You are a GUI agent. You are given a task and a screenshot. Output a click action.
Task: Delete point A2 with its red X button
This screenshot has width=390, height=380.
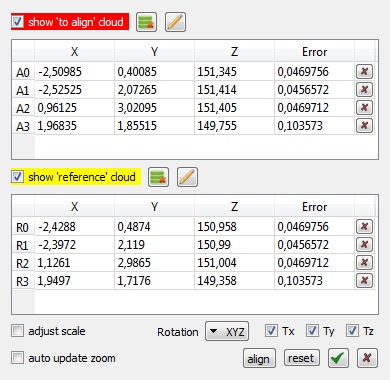click(364, 107)
